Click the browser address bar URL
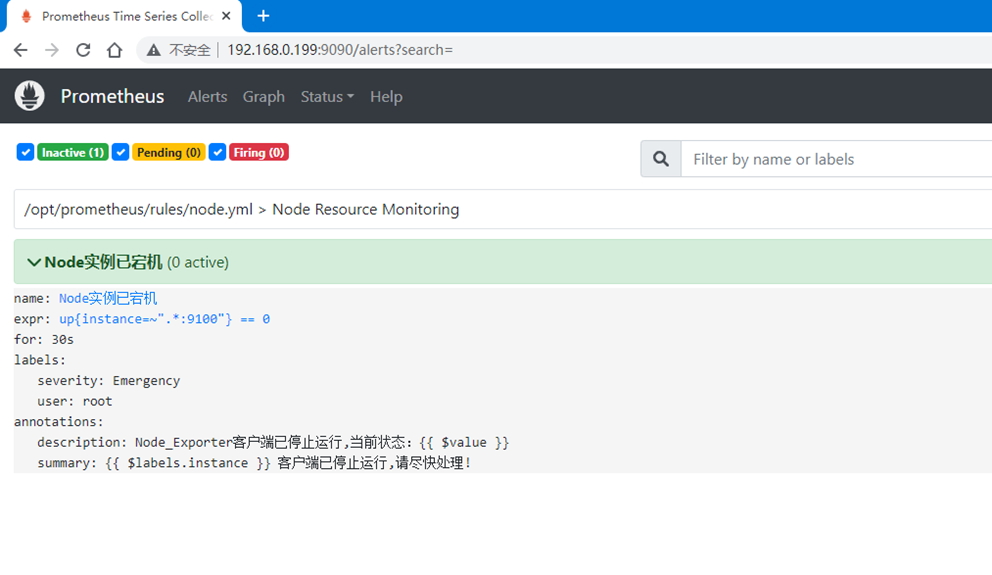The image size is (992, 575). (340, 50)
